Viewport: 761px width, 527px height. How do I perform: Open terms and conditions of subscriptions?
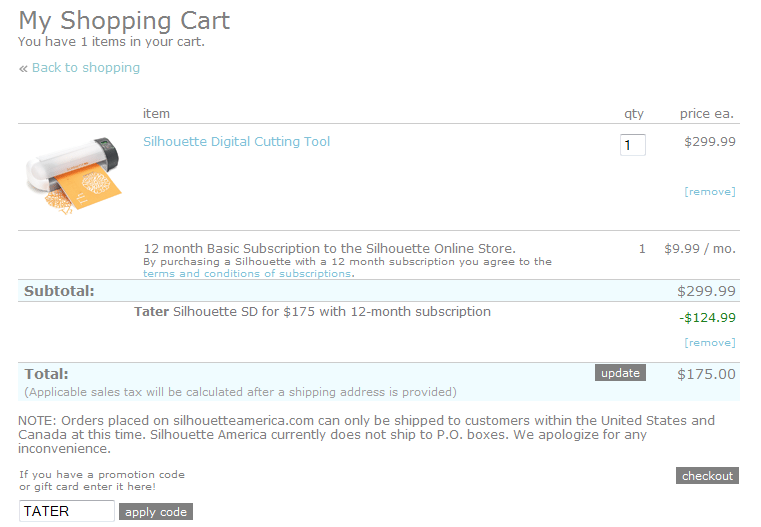click(x=247, y=274)
